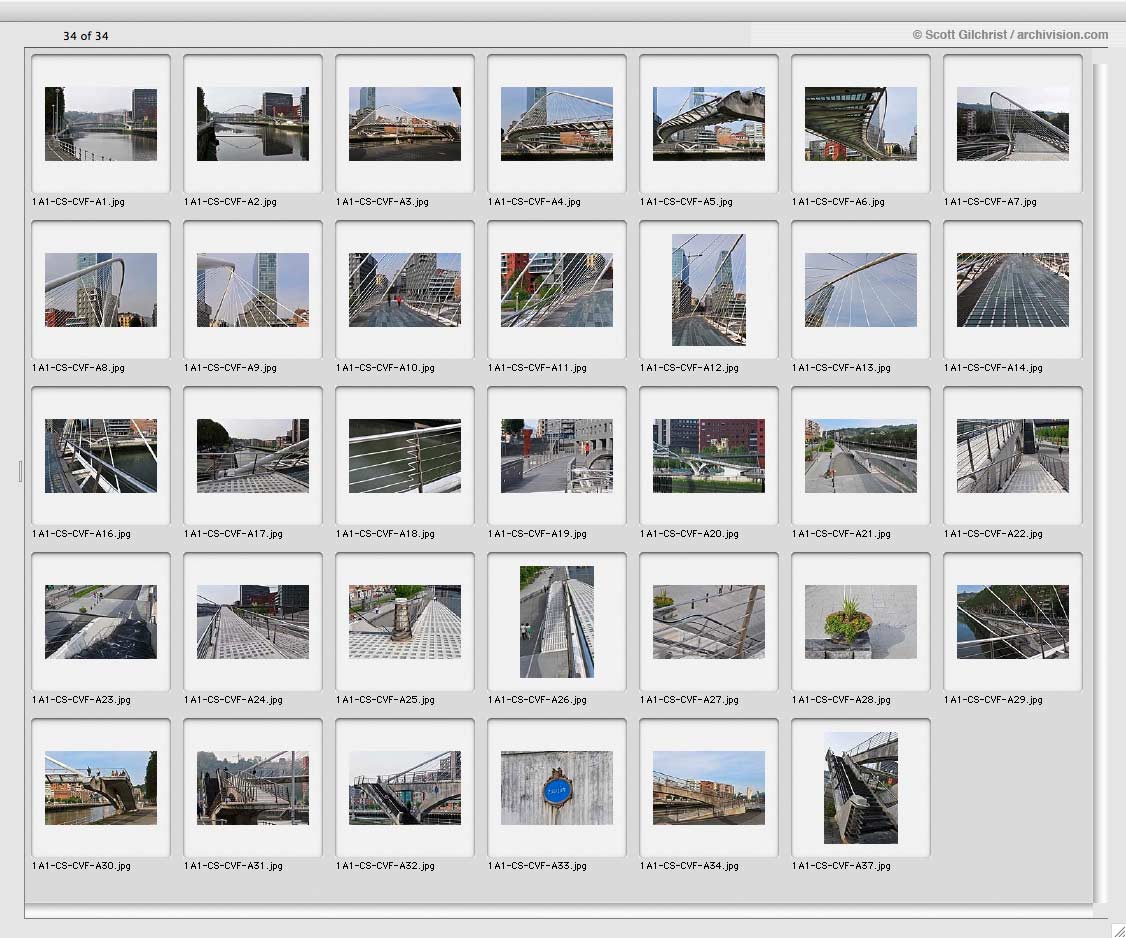Click filename label 1A1-CS-CVF-A1.jpg
Viewport: 1126px width, 938px height.
pos(78,202)
